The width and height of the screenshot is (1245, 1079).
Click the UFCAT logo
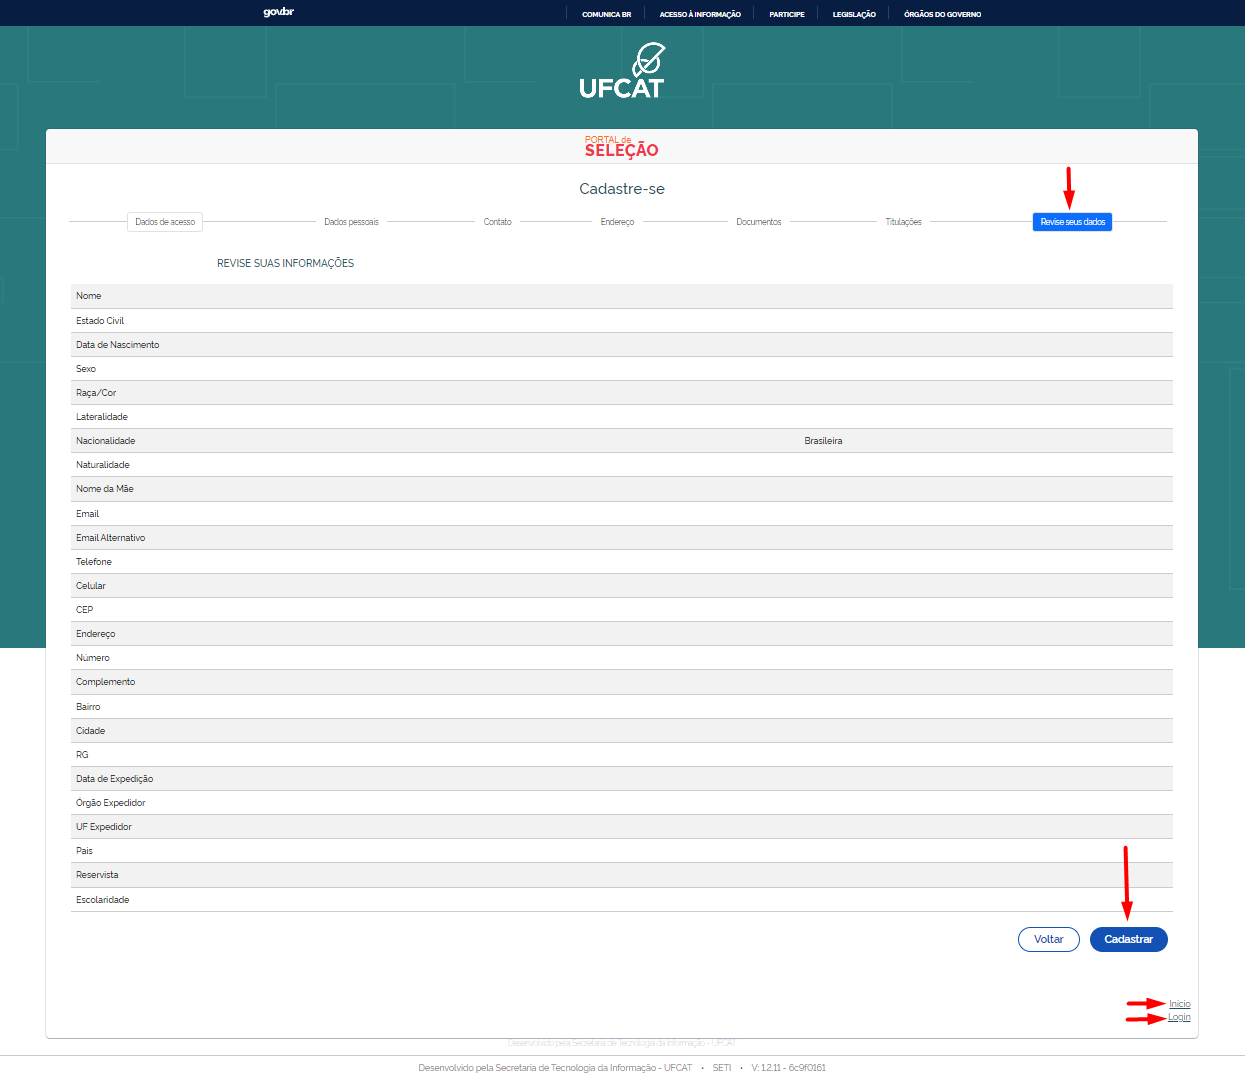[621, 71]
